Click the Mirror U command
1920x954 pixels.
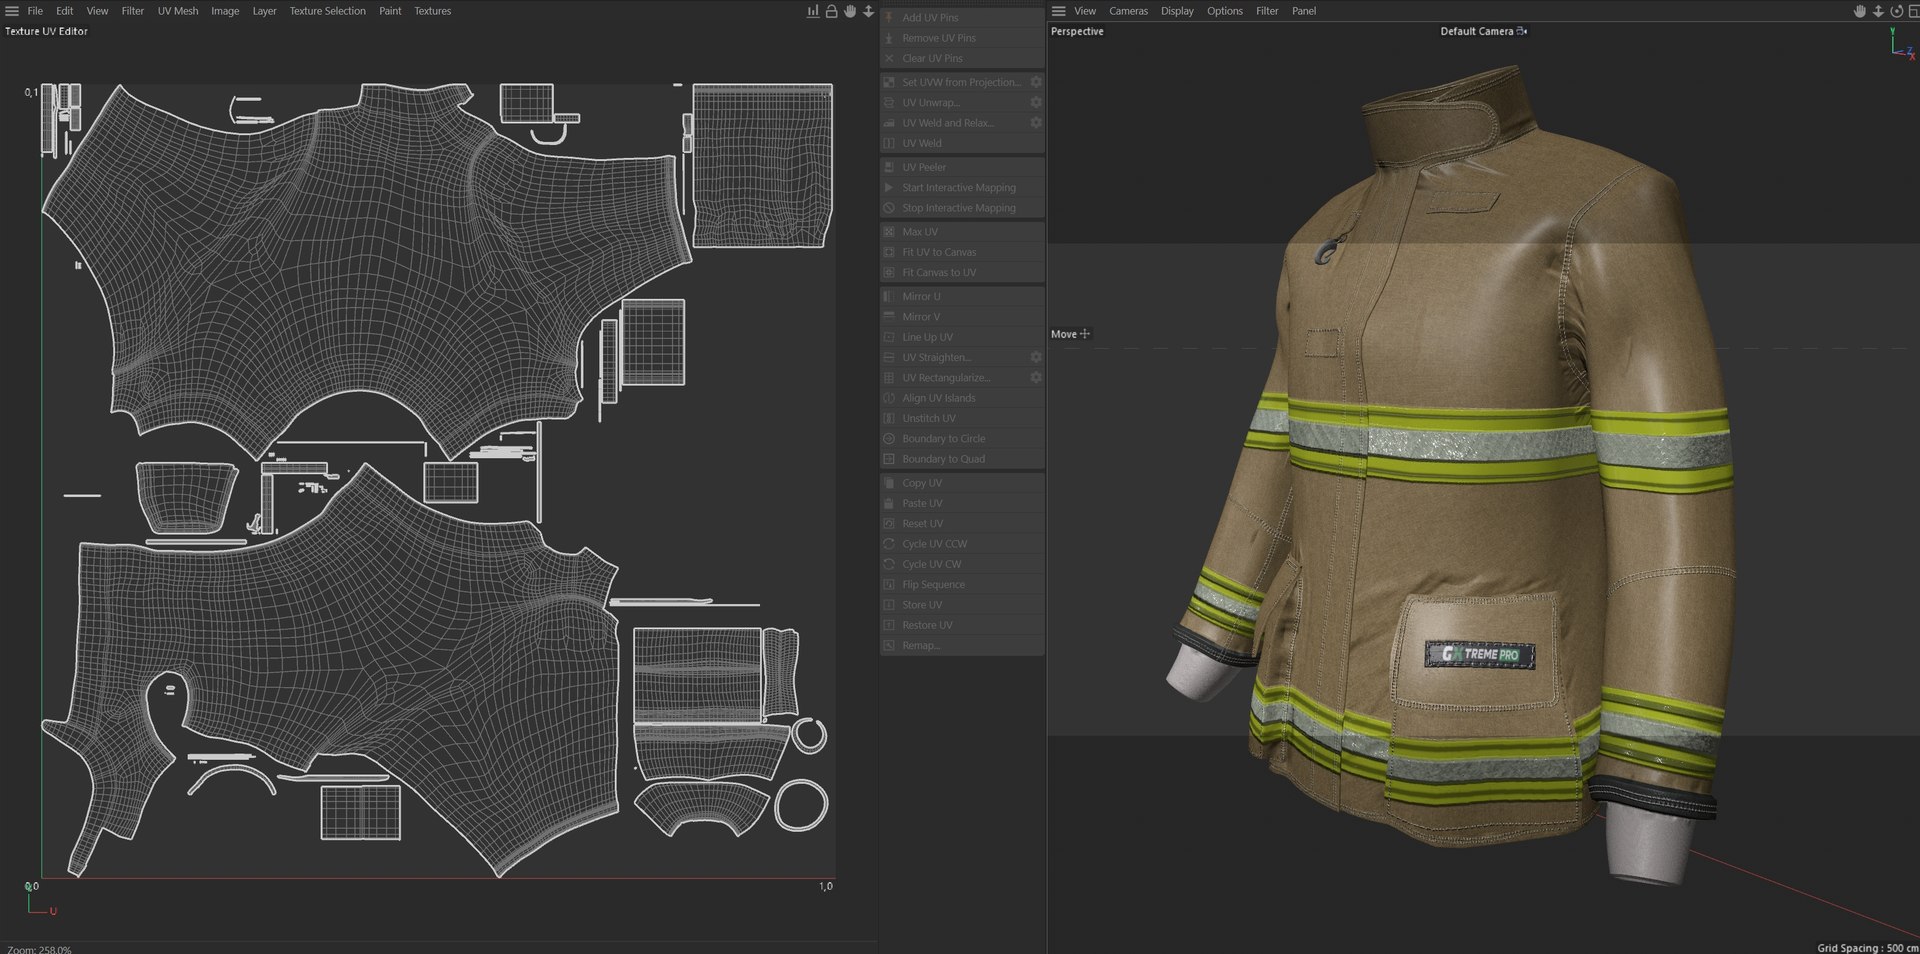point(962,296)
